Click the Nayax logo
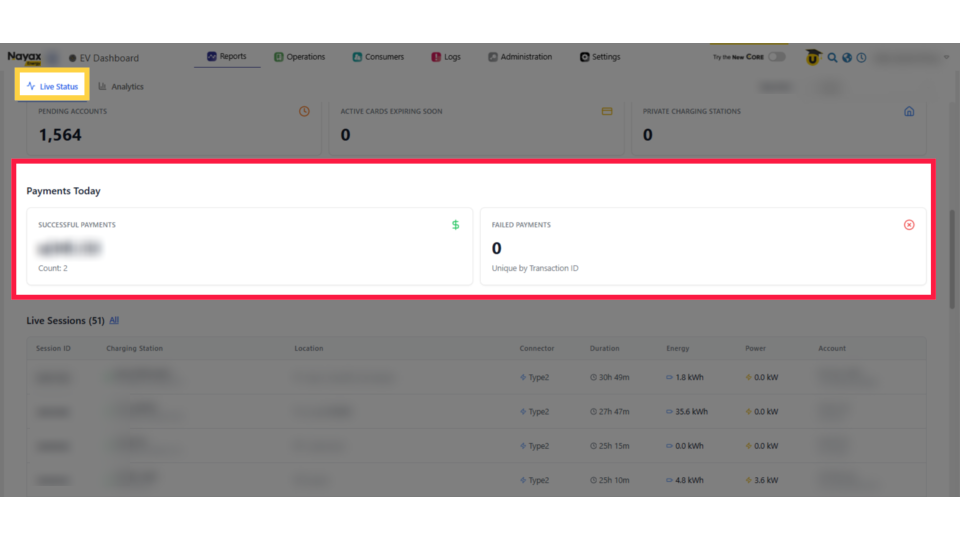The image size is (960, 540). point(24,58)
